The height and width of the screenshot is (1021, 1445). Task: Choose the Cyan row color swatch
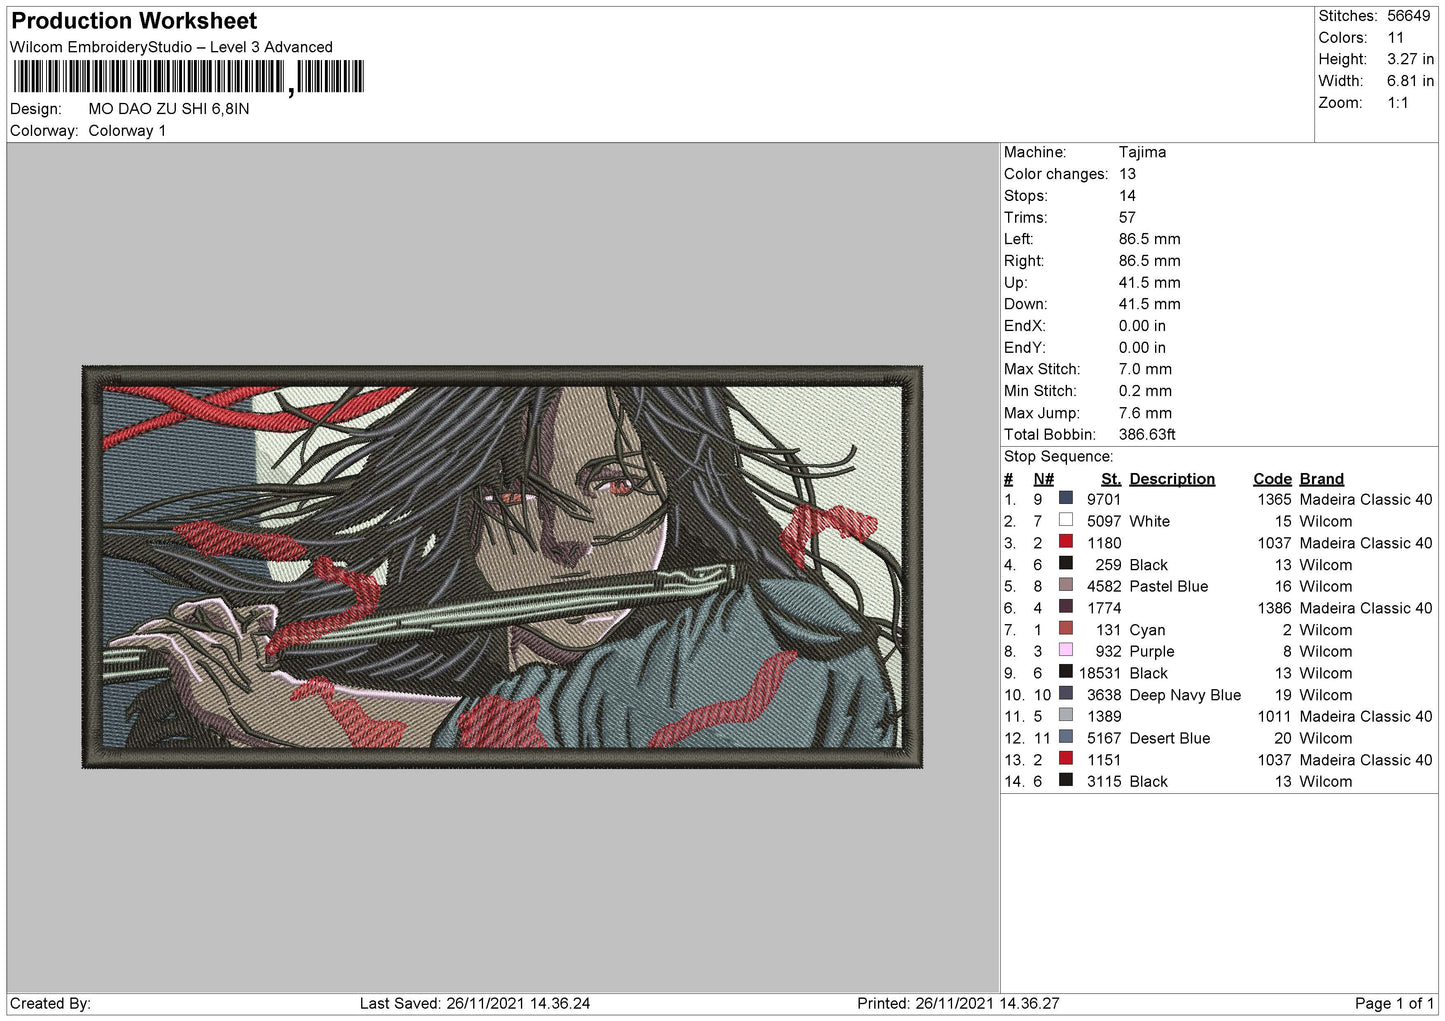point(1066,629)
